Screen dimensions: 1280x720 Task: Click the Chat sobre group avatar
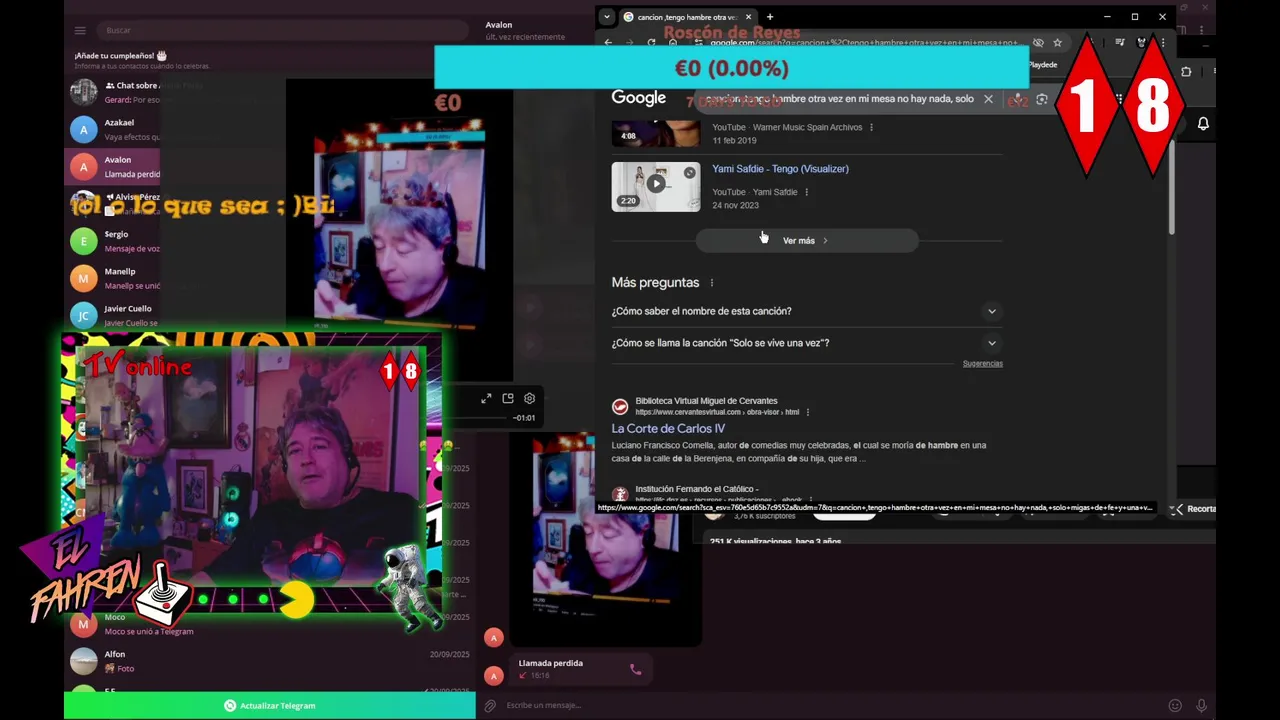[84, 92]
